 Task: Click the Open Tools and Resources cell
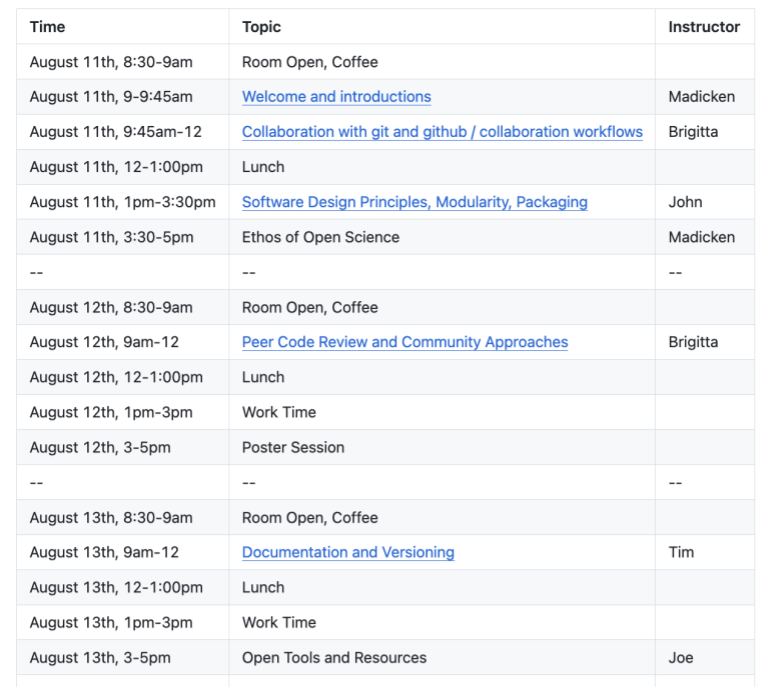(x=334, y=658)
